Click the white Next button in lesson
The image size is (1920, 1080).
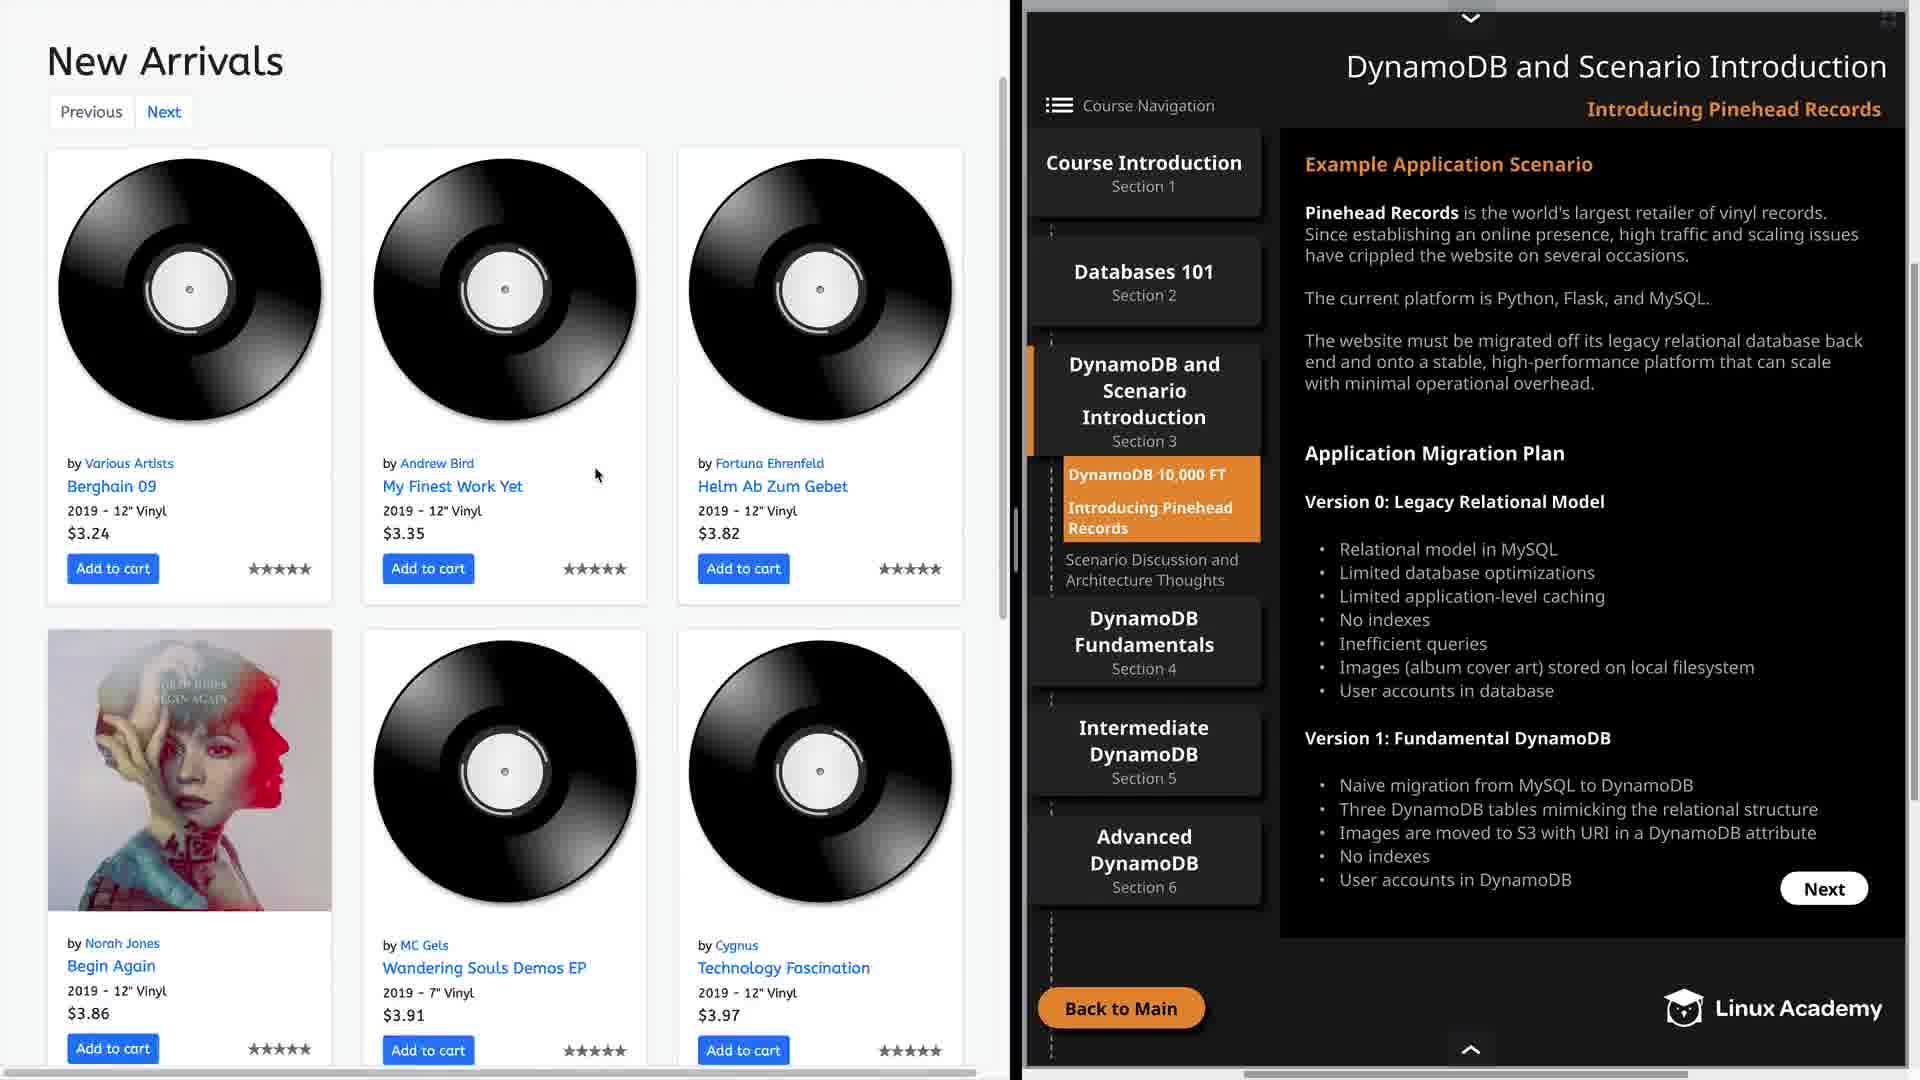click(x=1823, y=889)
